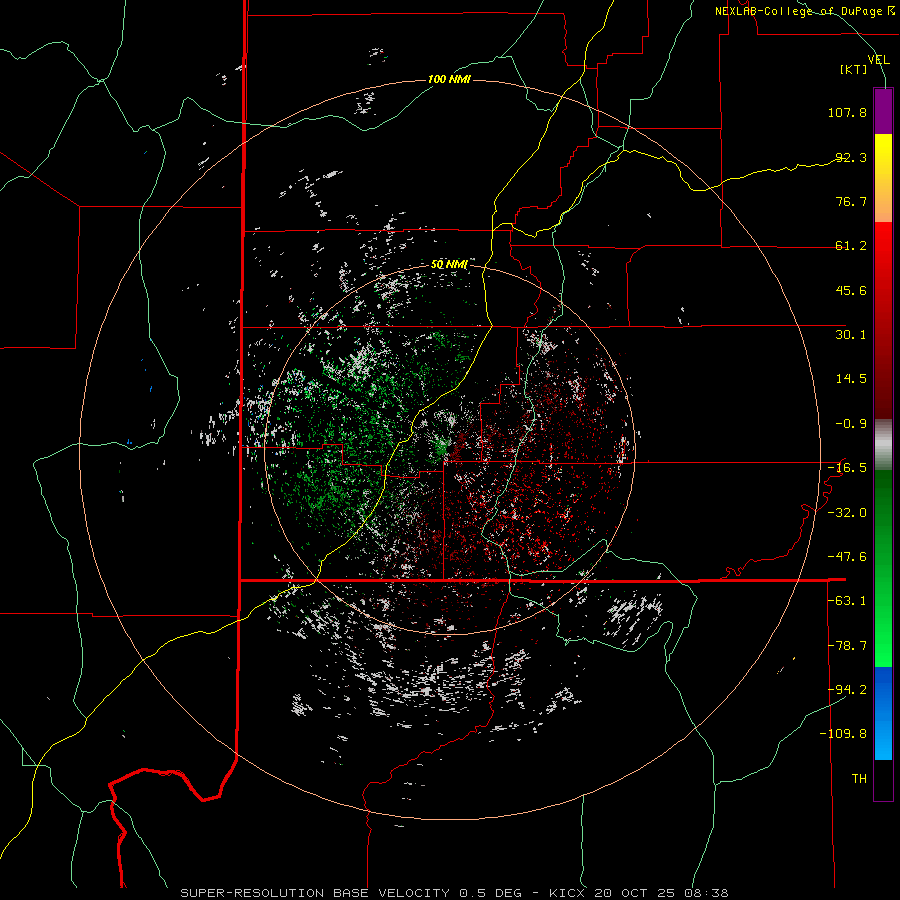900x900 pixels.
Task: Click the VEL legend title
Action: pyautogui.click(x=878, y=60)
